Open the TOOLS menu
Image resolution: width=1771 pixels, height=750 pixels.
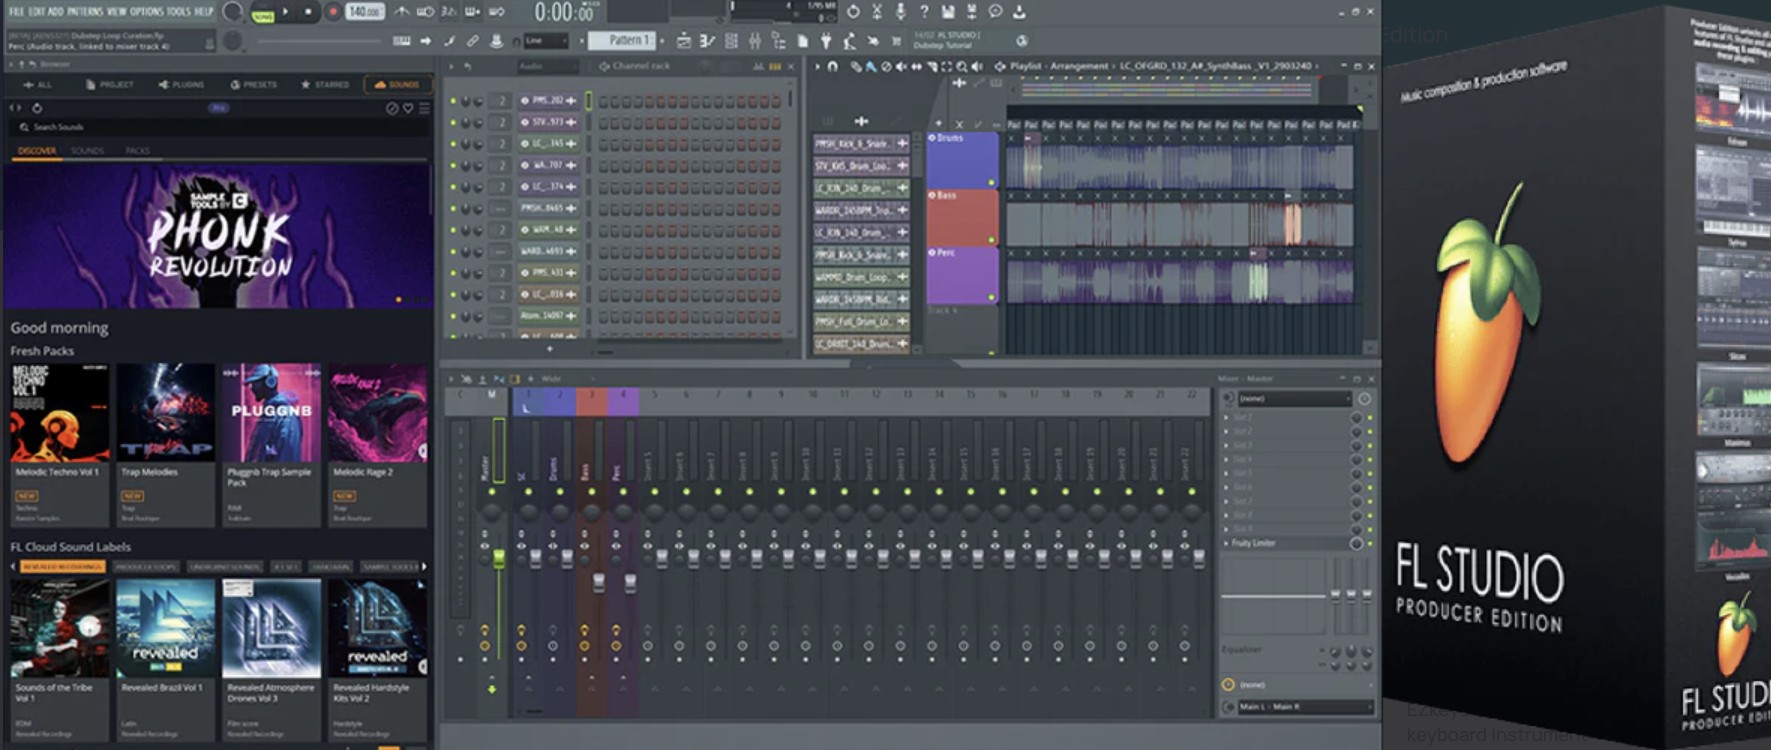179,11
